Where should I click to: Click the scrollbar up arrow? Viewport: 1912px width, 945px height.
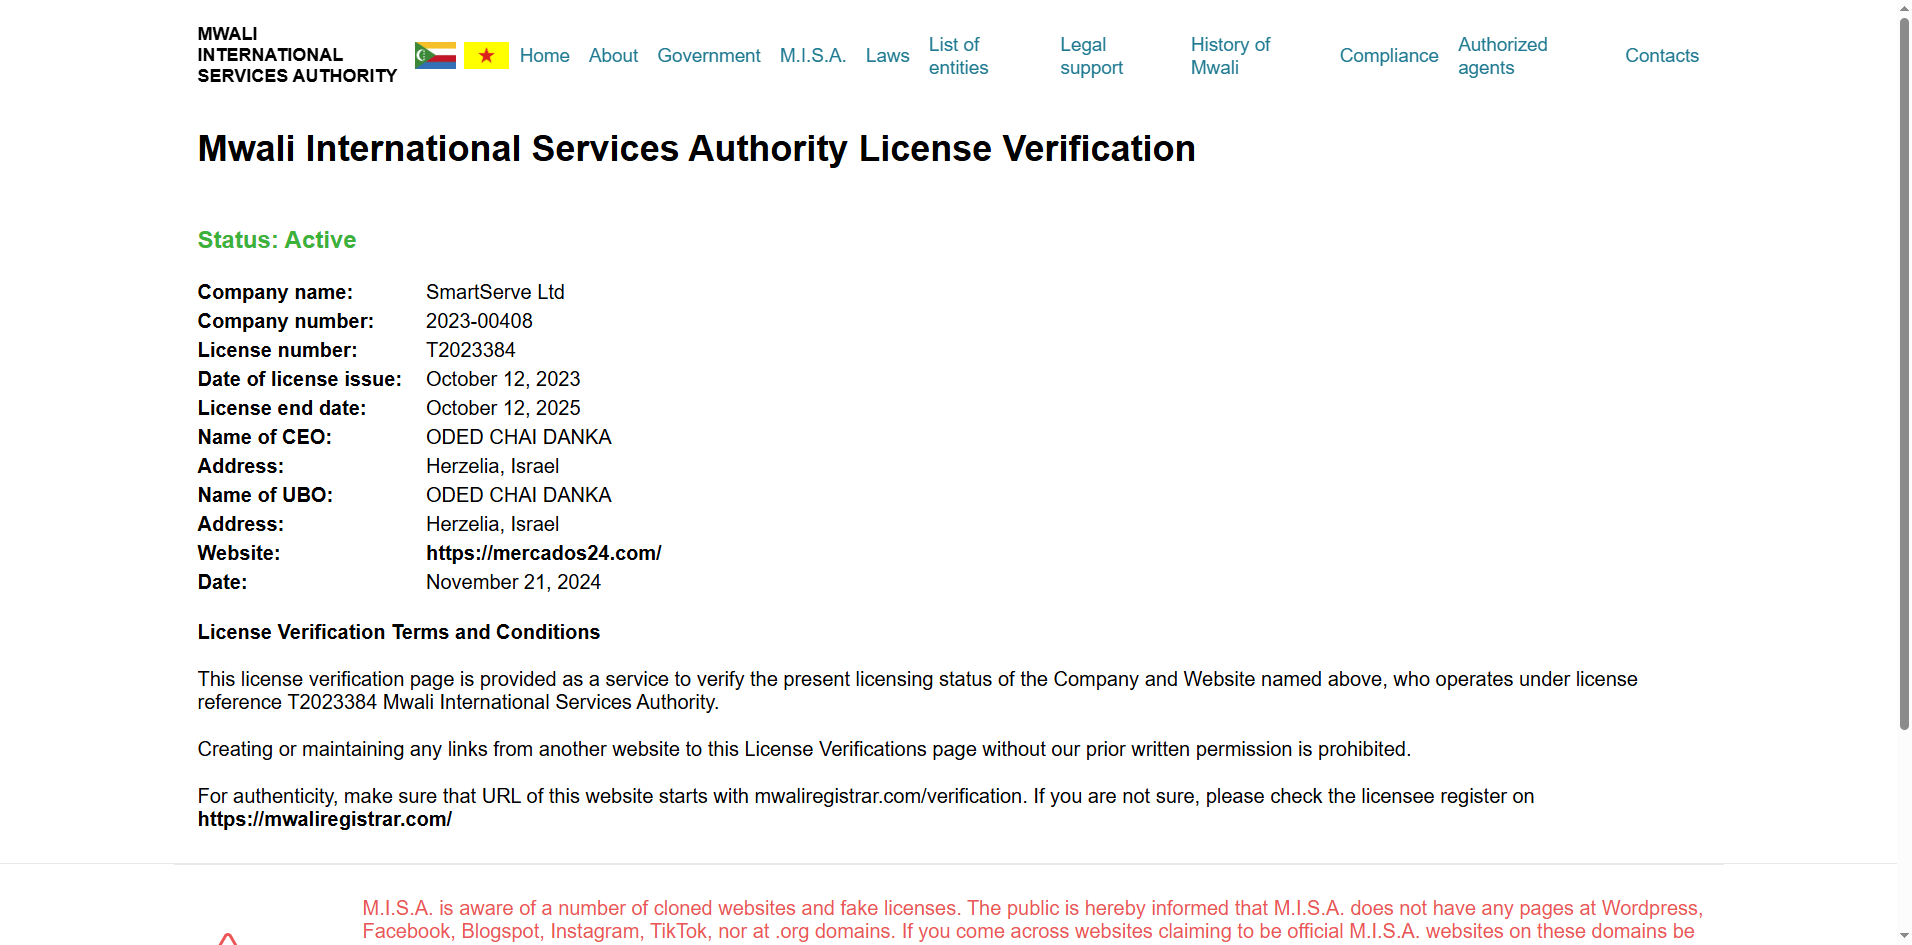tap(1904, 8)
